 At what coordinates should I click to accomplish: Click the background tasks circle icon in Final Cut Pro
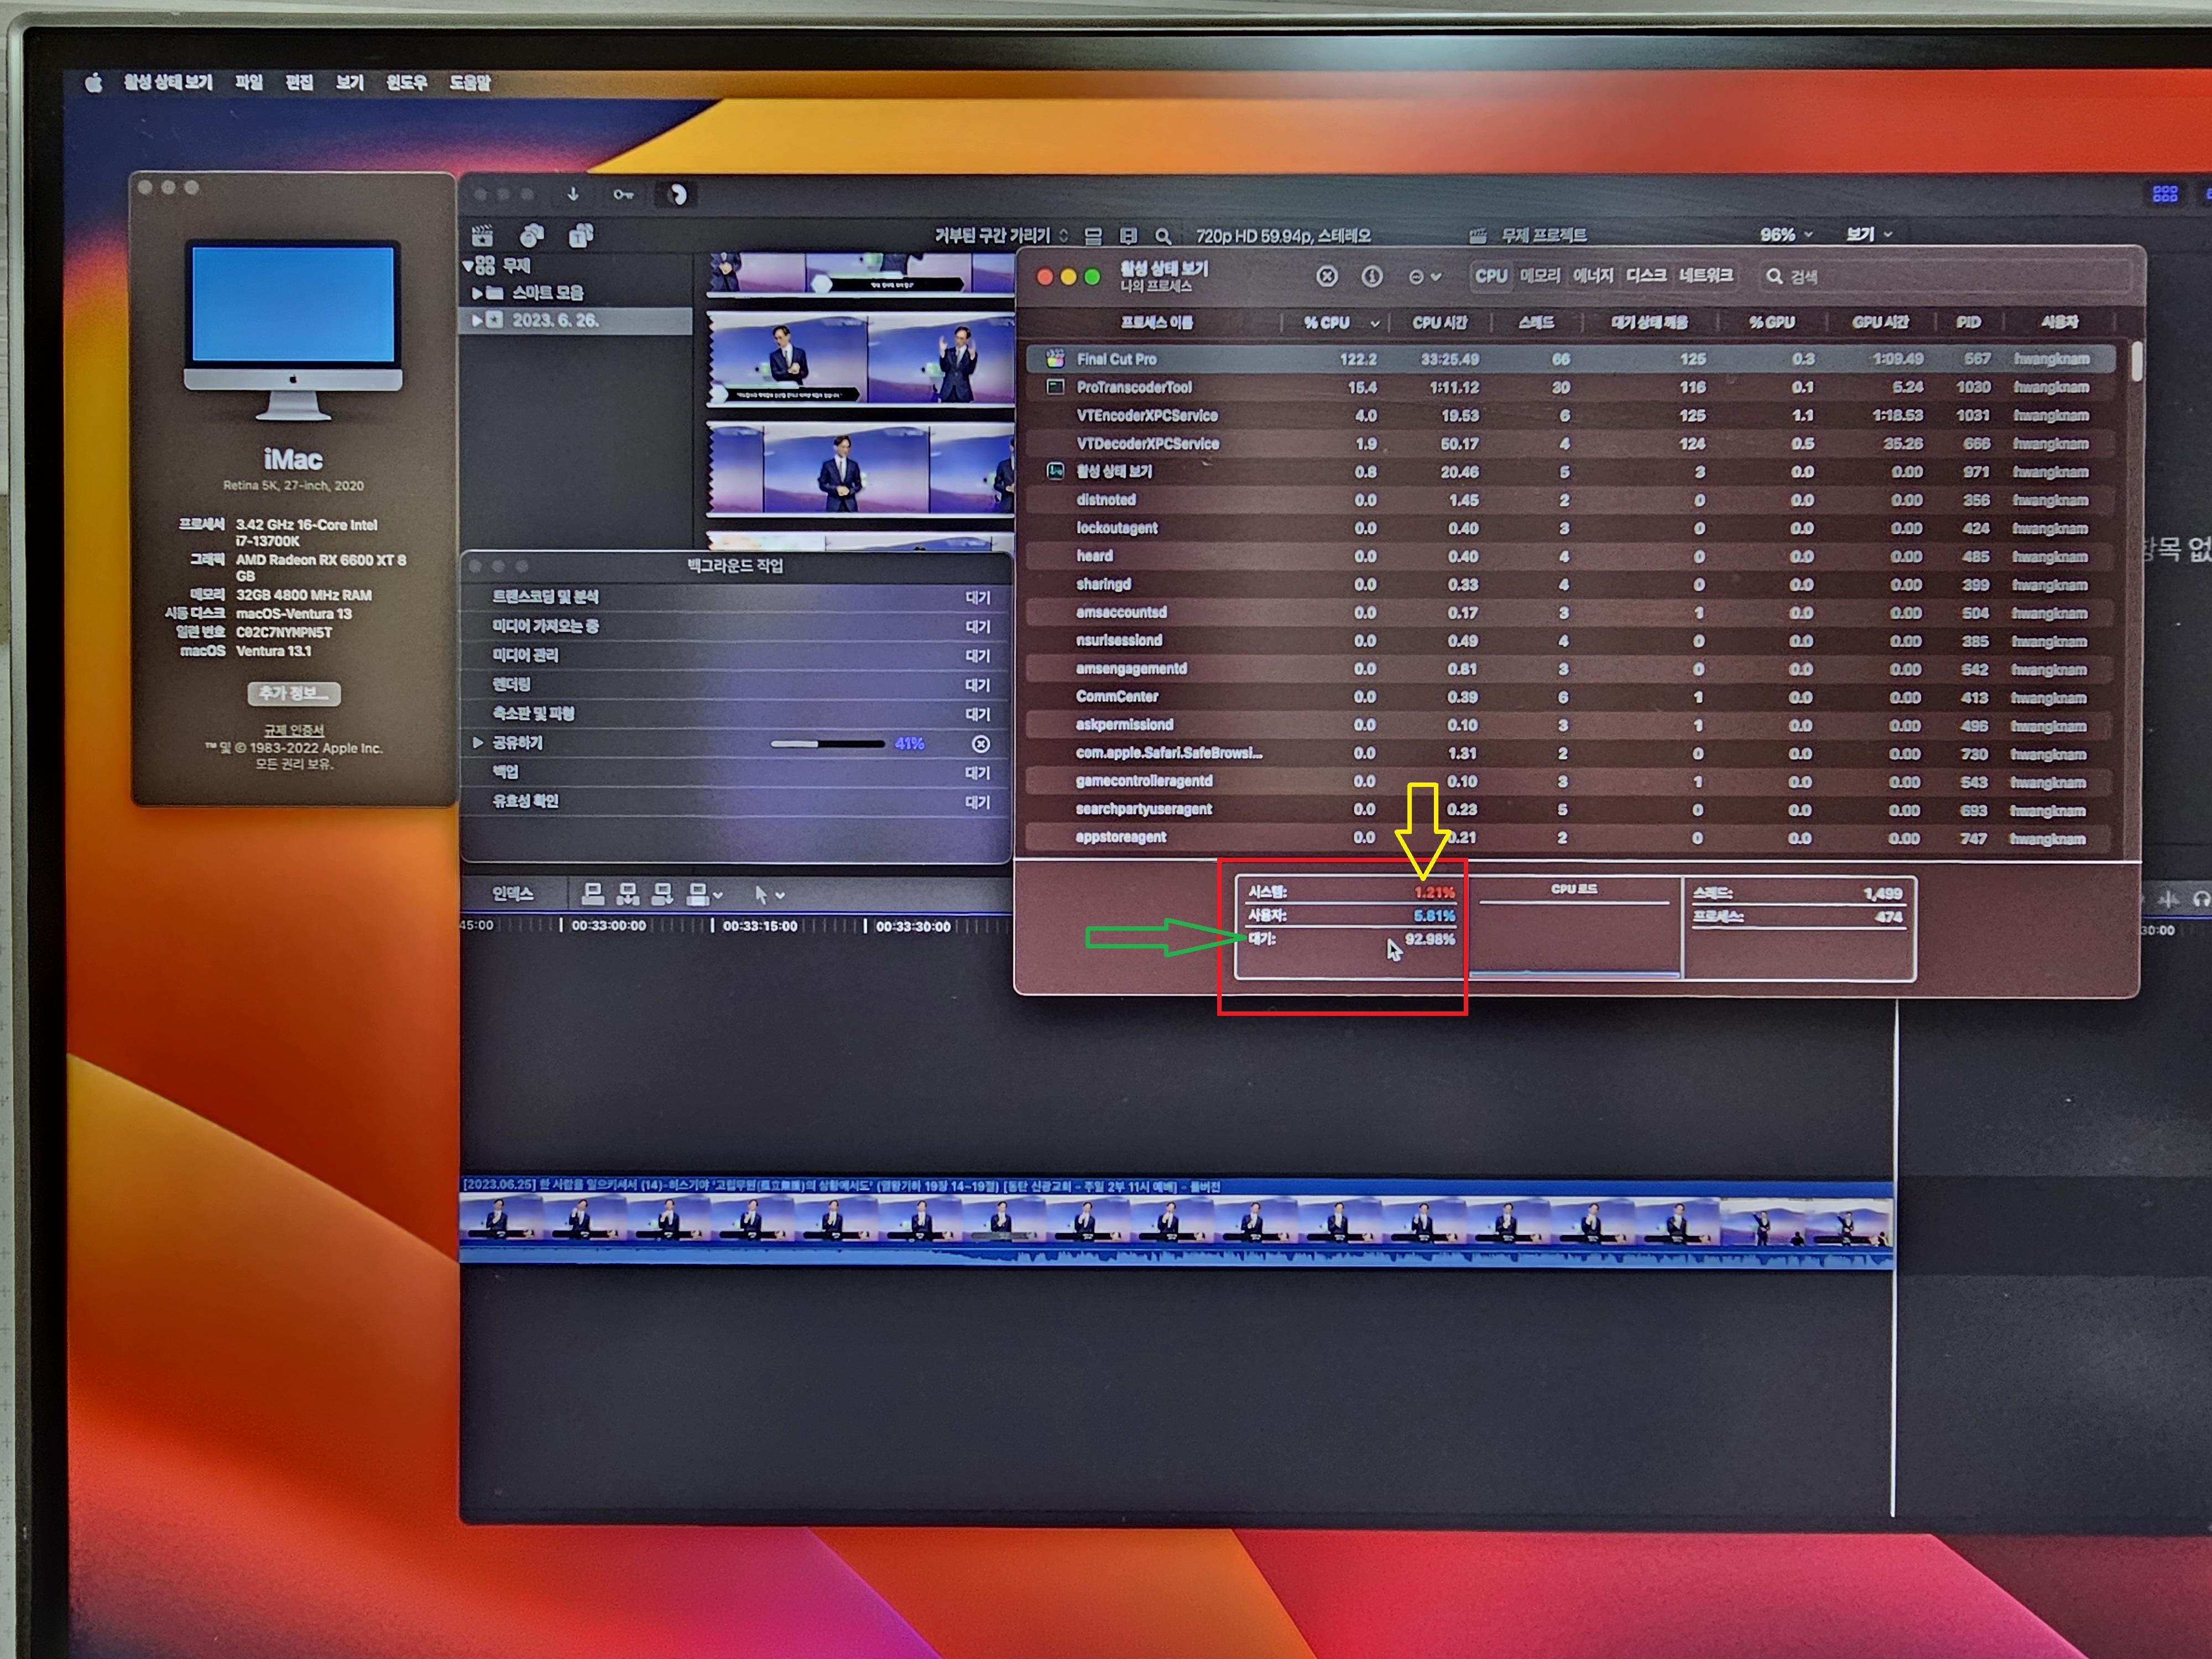677,194
